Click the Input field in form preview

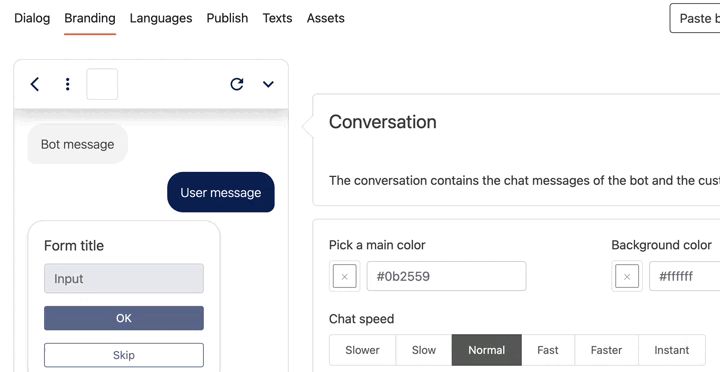(x=124, y=278)
